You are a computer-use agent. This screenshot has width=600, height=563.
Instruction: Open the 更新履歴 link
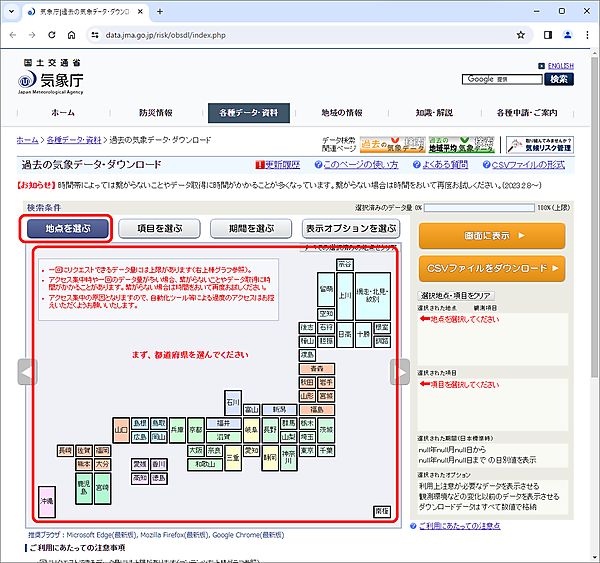tap(282, 165)
